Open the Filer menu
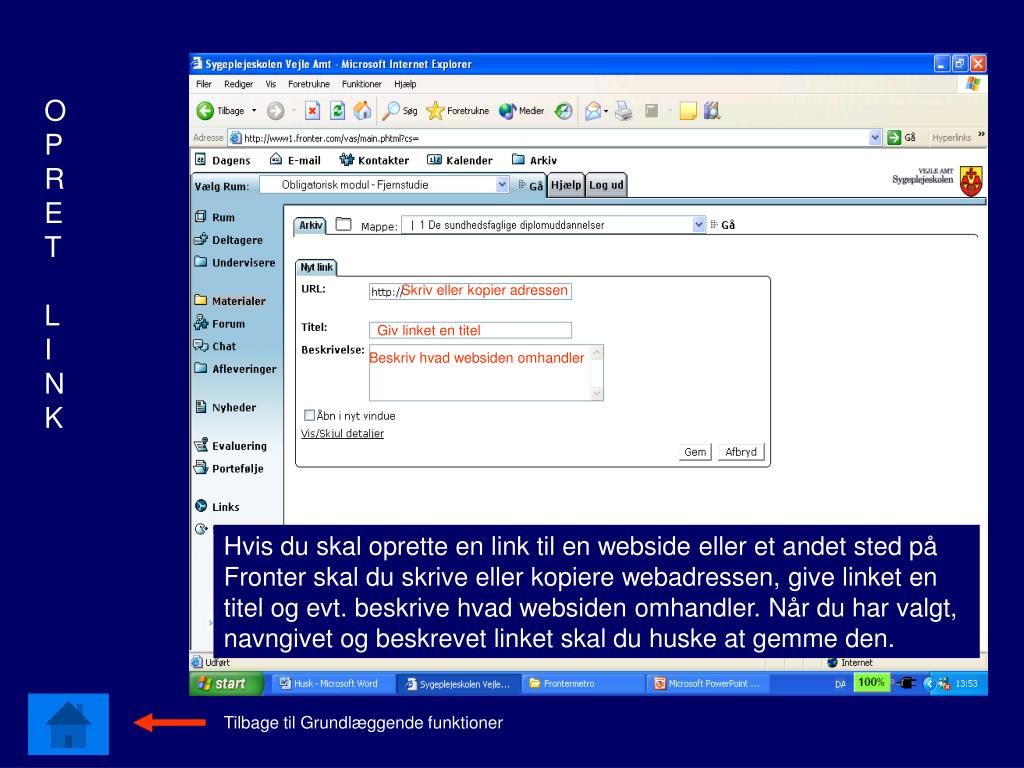The image size is (1024, 768). coord(204,84)
